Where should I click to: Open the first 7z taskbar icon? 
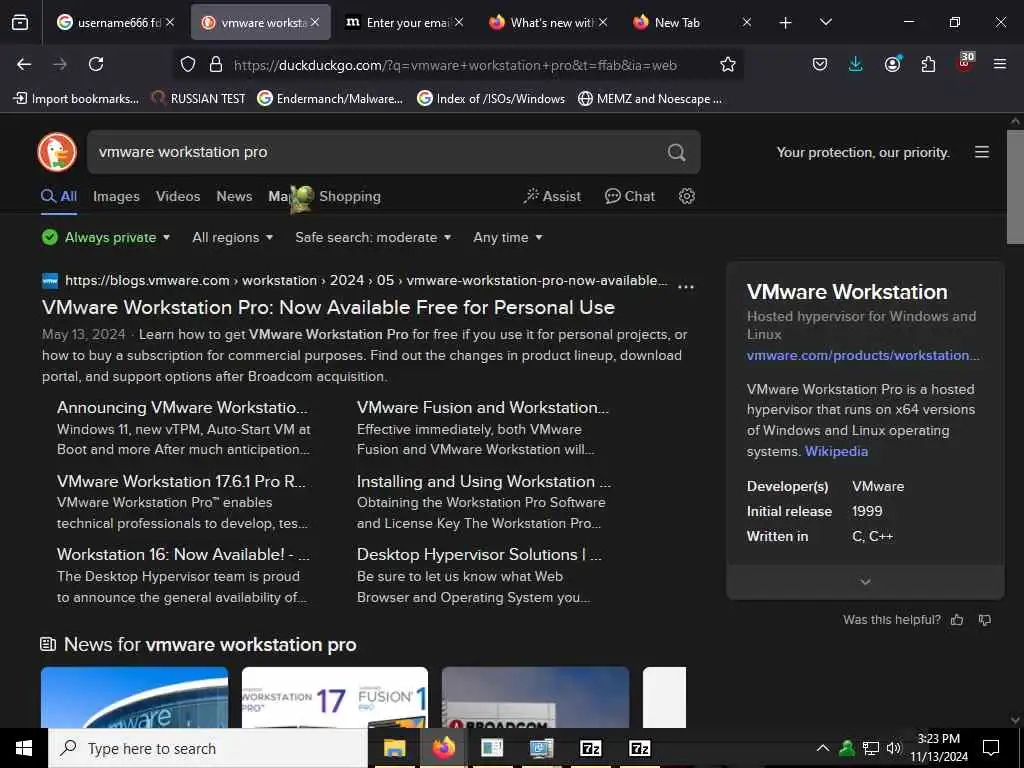pyautogui.click(x=590, y=748)
